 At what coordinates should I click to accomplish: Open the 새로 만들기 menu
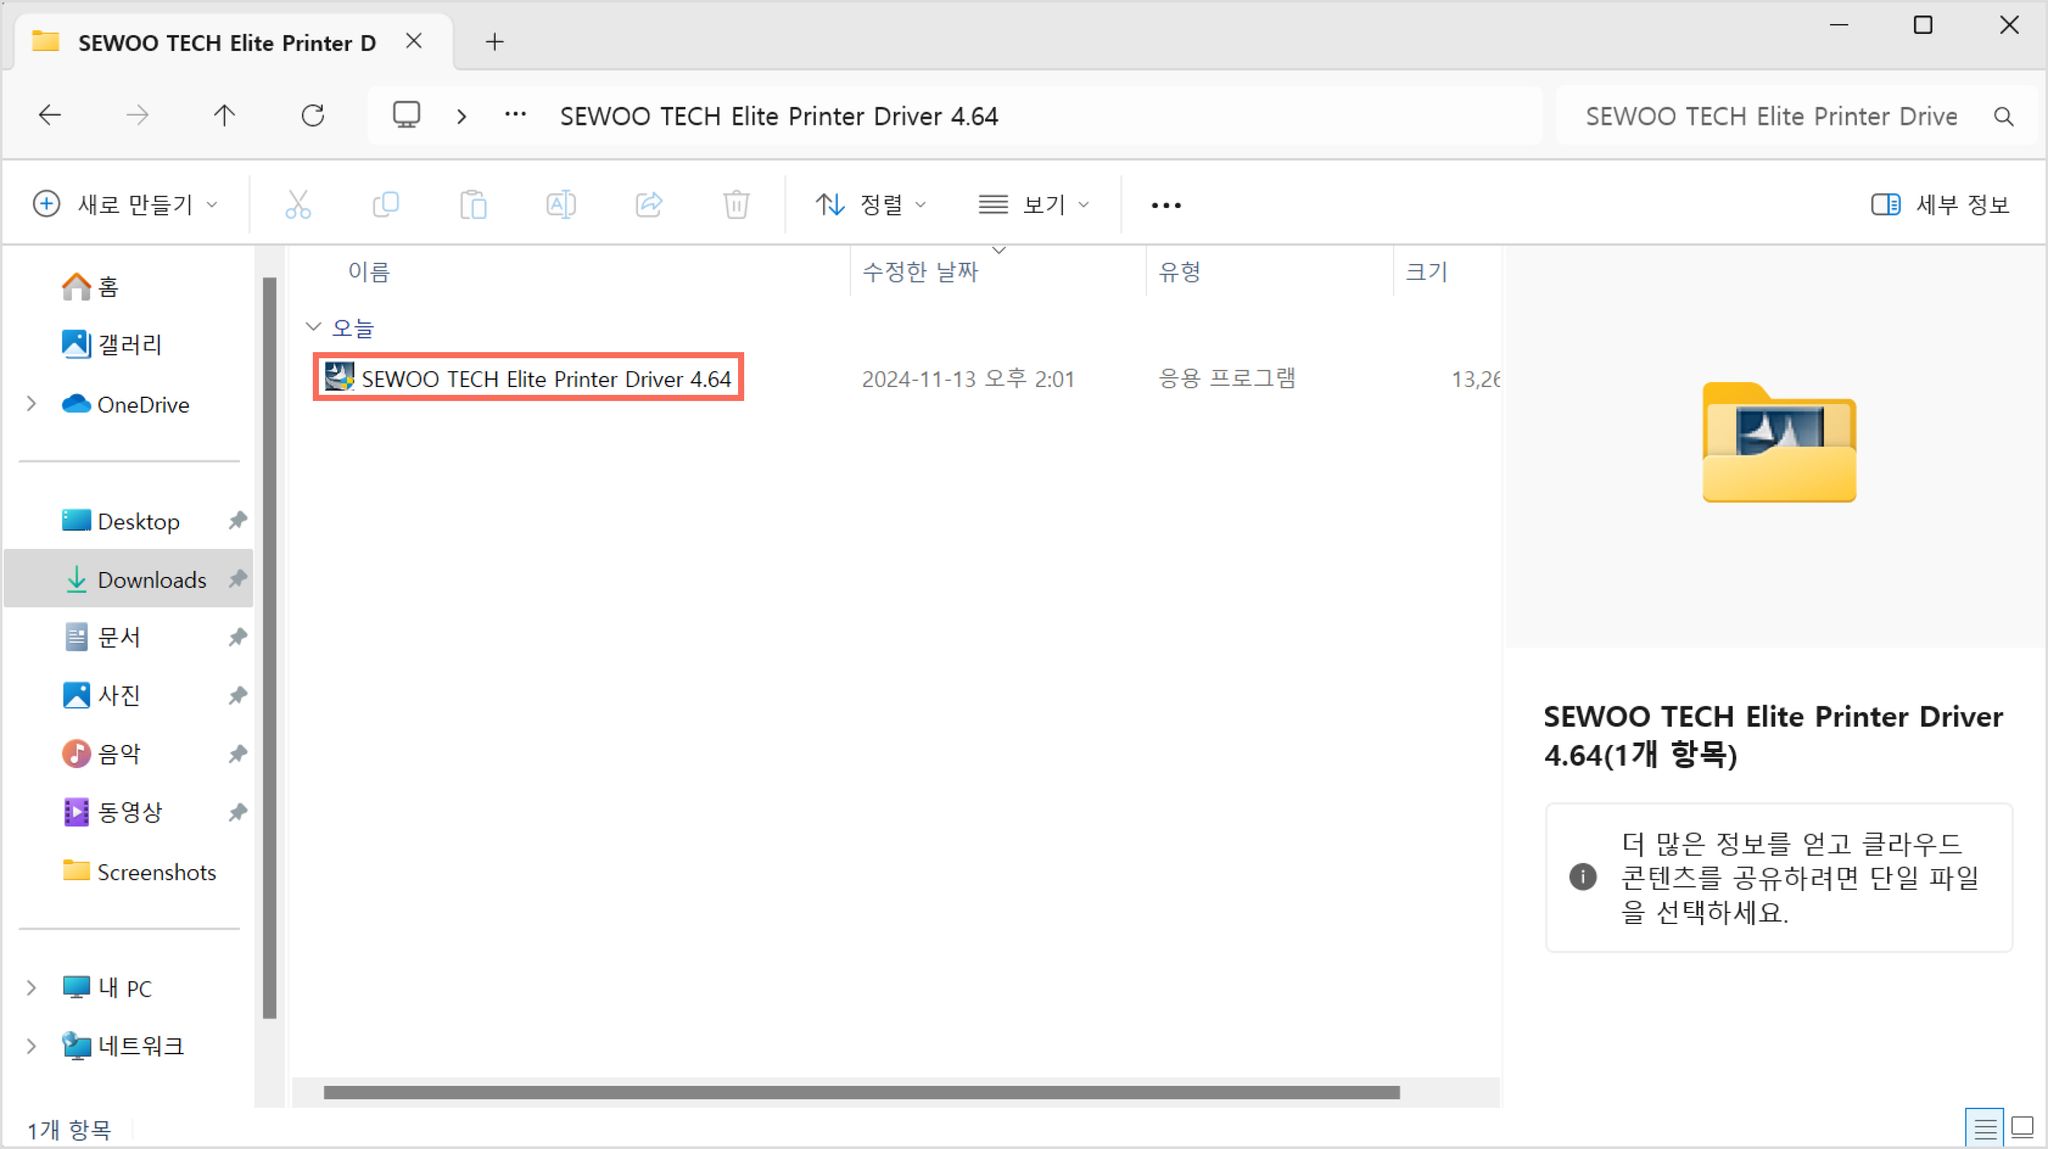(x=126, y=205)
